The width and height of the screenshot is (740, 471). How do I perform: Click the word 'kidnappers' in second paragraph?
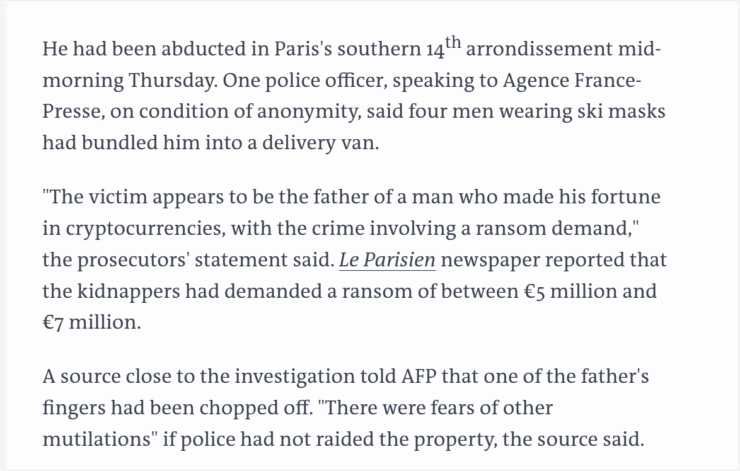pyautogui.click(x=128, y=292)
